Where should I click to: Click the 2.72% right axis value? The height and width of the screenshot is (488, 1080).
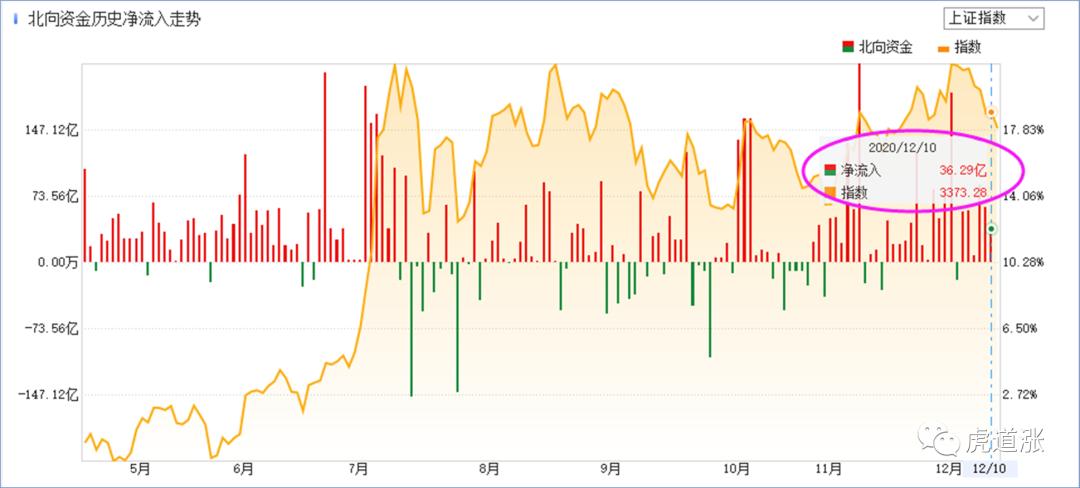pos(1021,394)
